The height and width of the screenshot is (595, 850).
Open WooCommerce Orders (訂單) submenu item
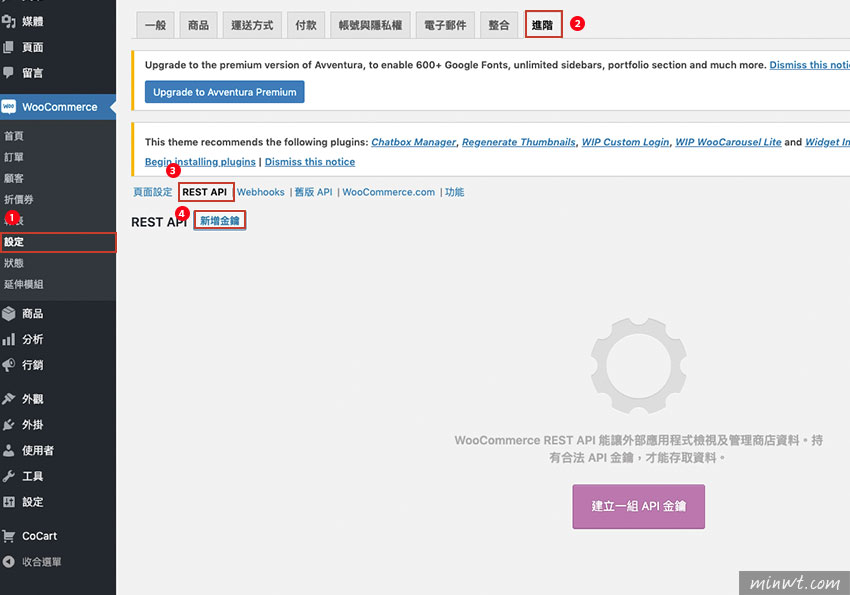tap(14, 157)
